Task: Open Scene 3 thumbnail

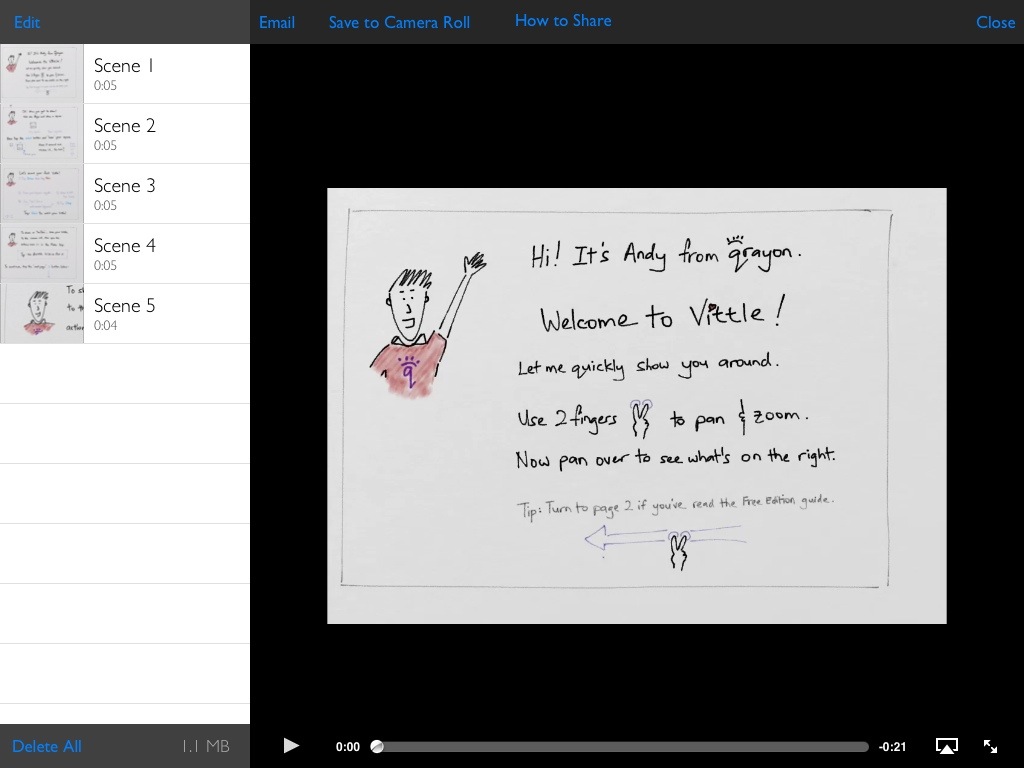Action: pyautogui.click(x=42, y=194)
